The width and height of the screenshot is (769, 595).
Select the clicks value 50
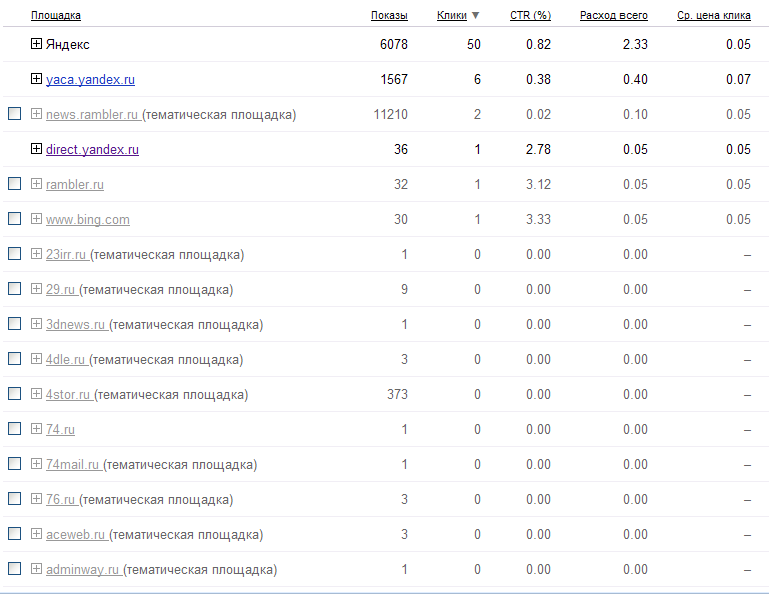[x=474, y=45]
